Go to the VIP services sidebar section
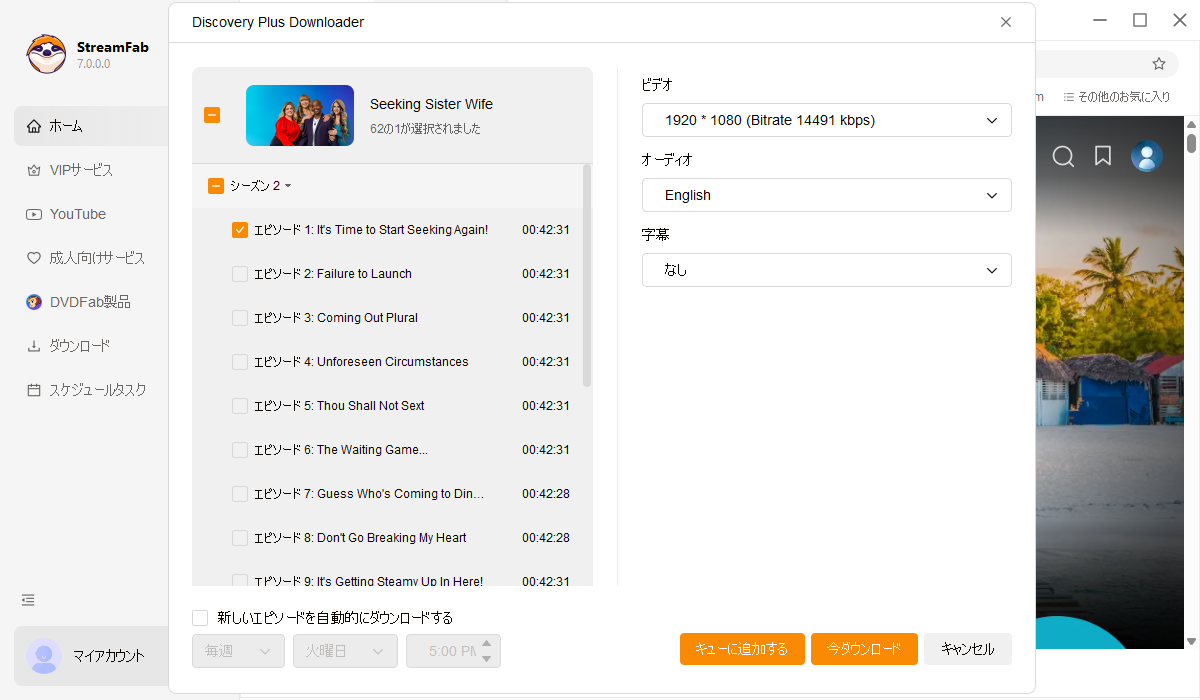 pos(80,170)
